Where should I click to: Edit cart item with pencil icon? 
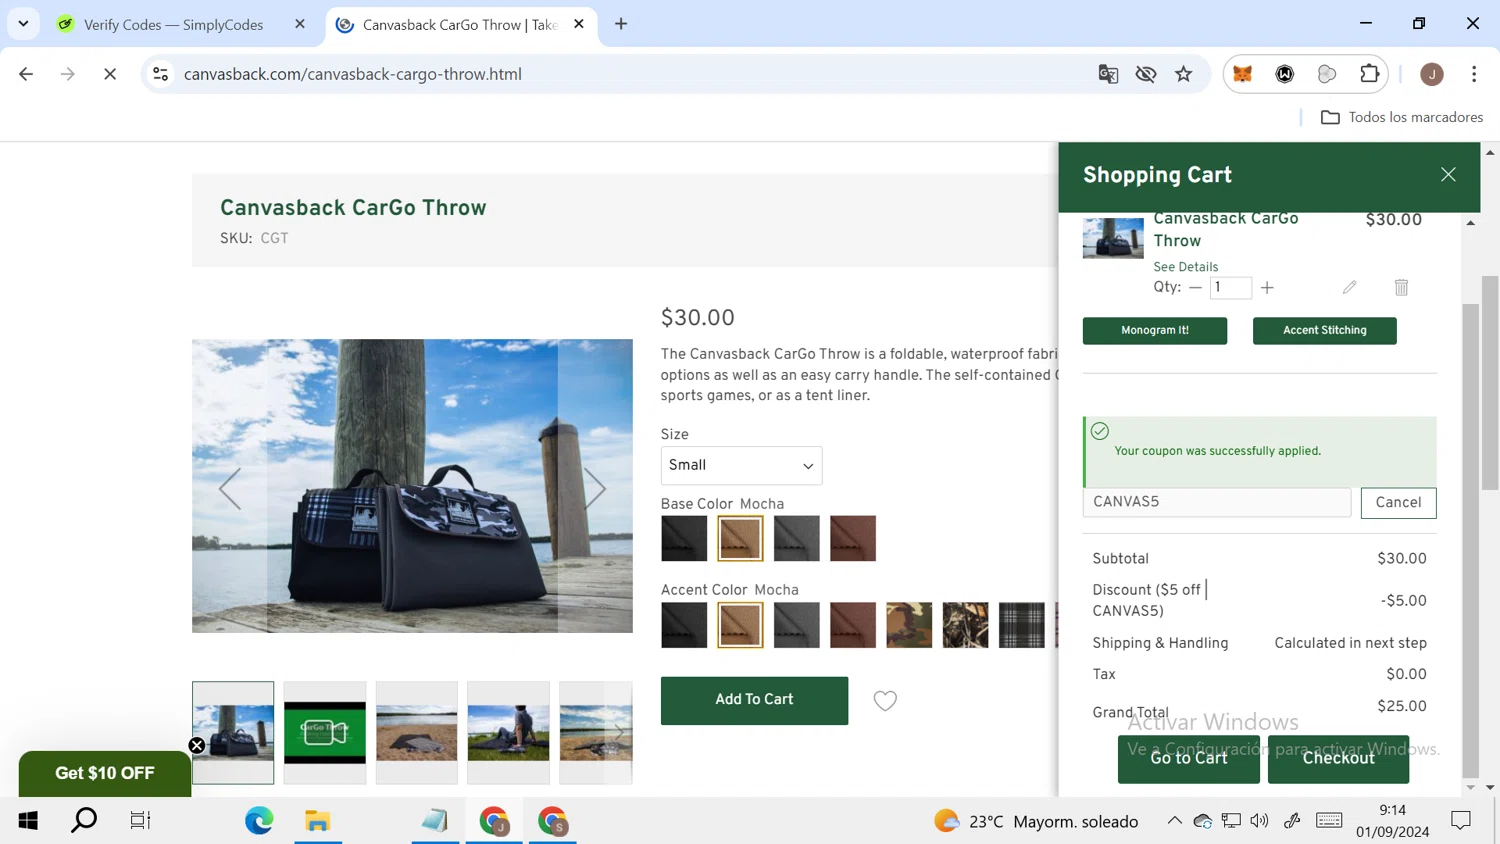click(1349, 287)
